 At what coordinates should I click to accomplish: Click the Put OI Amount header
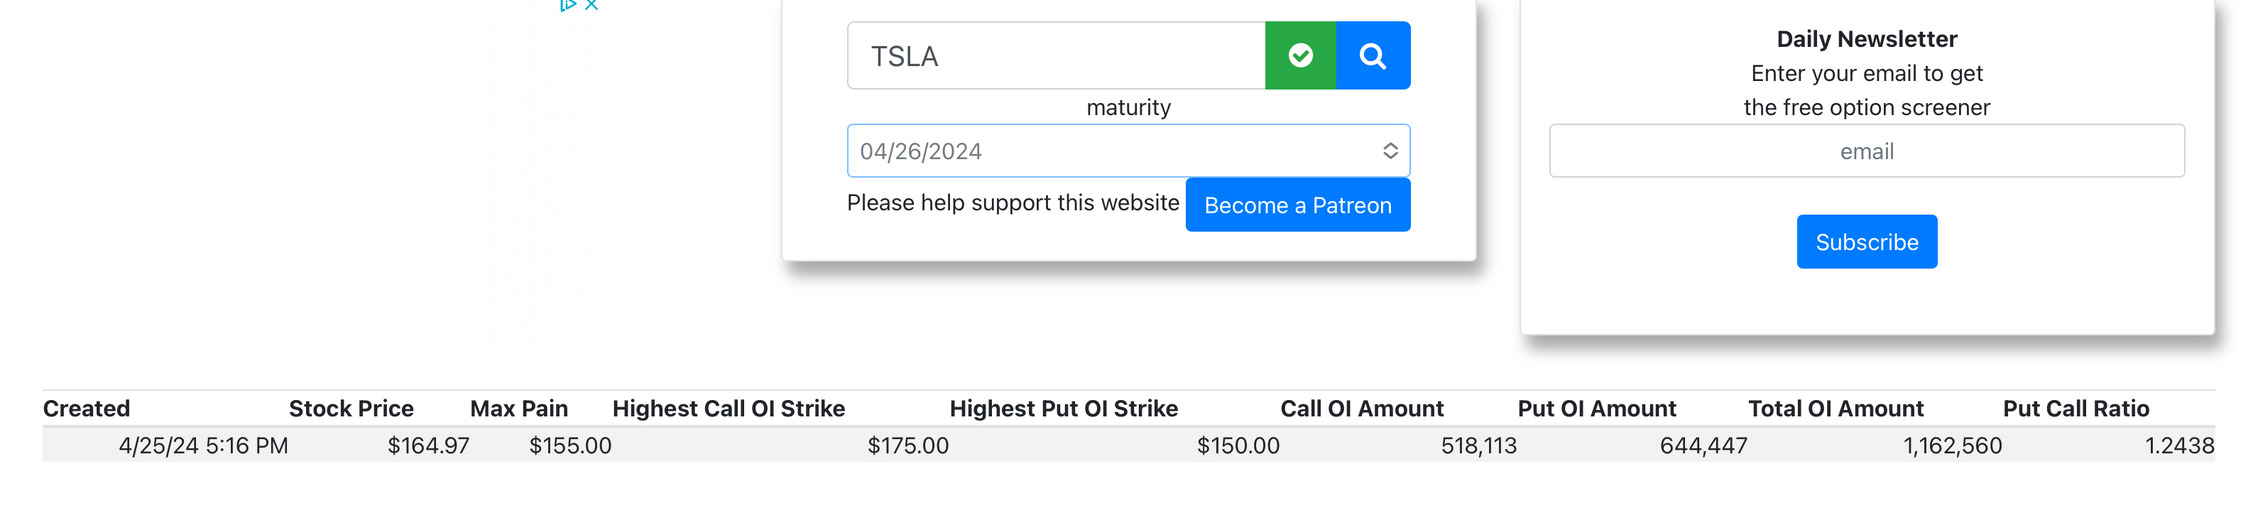pos(1597,408)
